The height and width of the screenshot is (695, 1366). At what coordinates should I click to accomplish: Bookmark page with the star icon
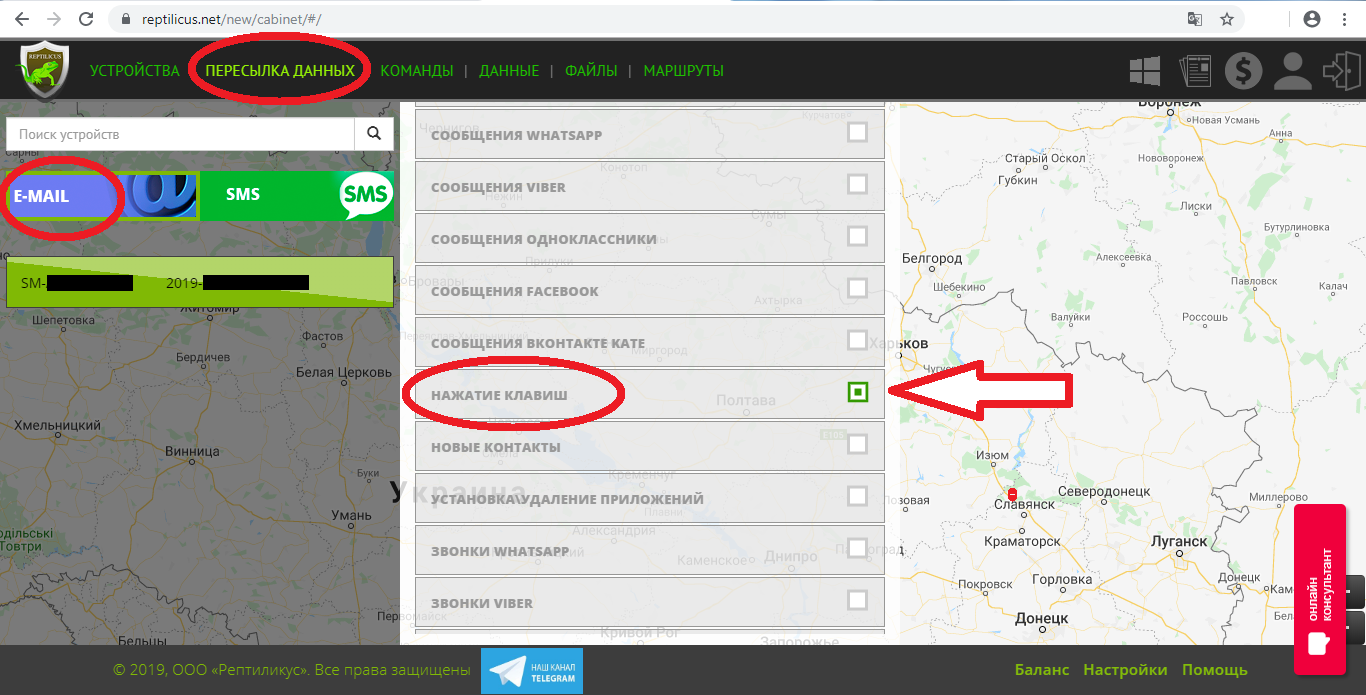[1226, 19]
